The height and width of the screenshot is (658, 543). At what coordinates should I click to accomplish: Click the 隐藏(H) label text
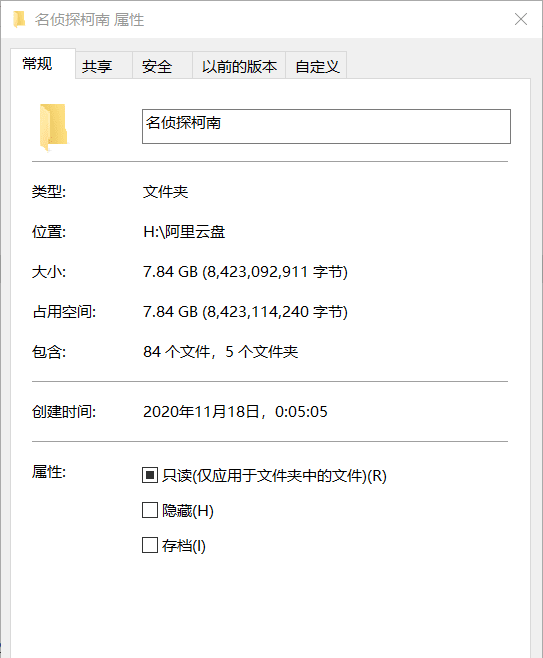(x=188, y=511)
